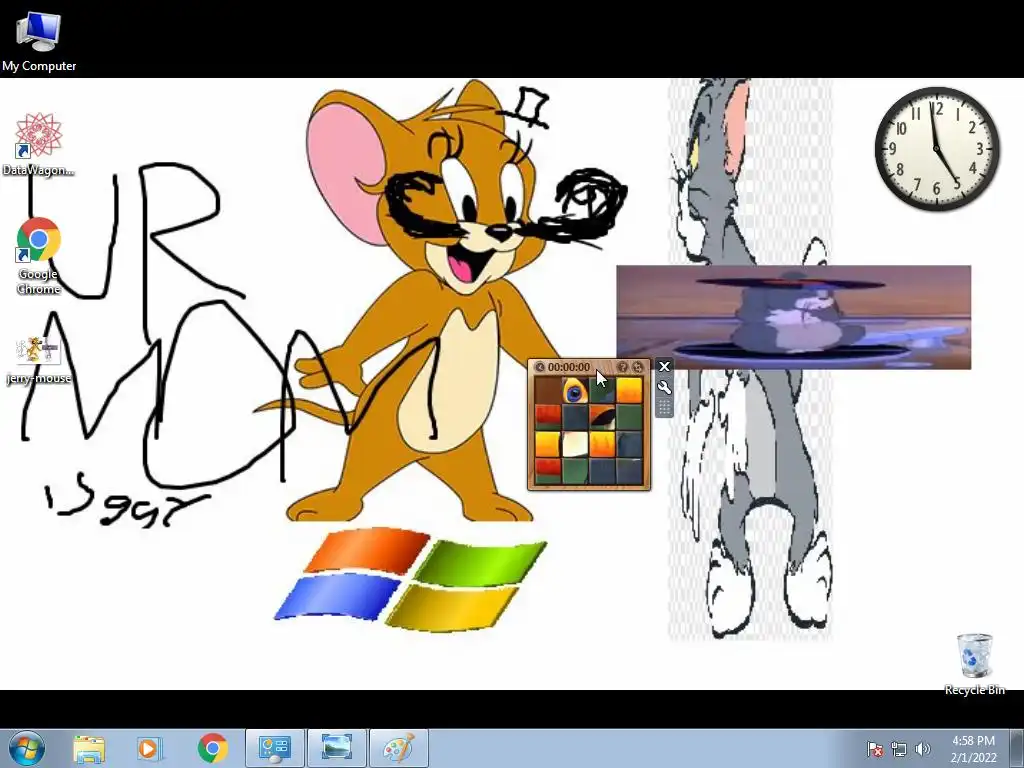Switch to the photo viewer taskbar window
1024x768 pixels.
click(x=337, y=748)
